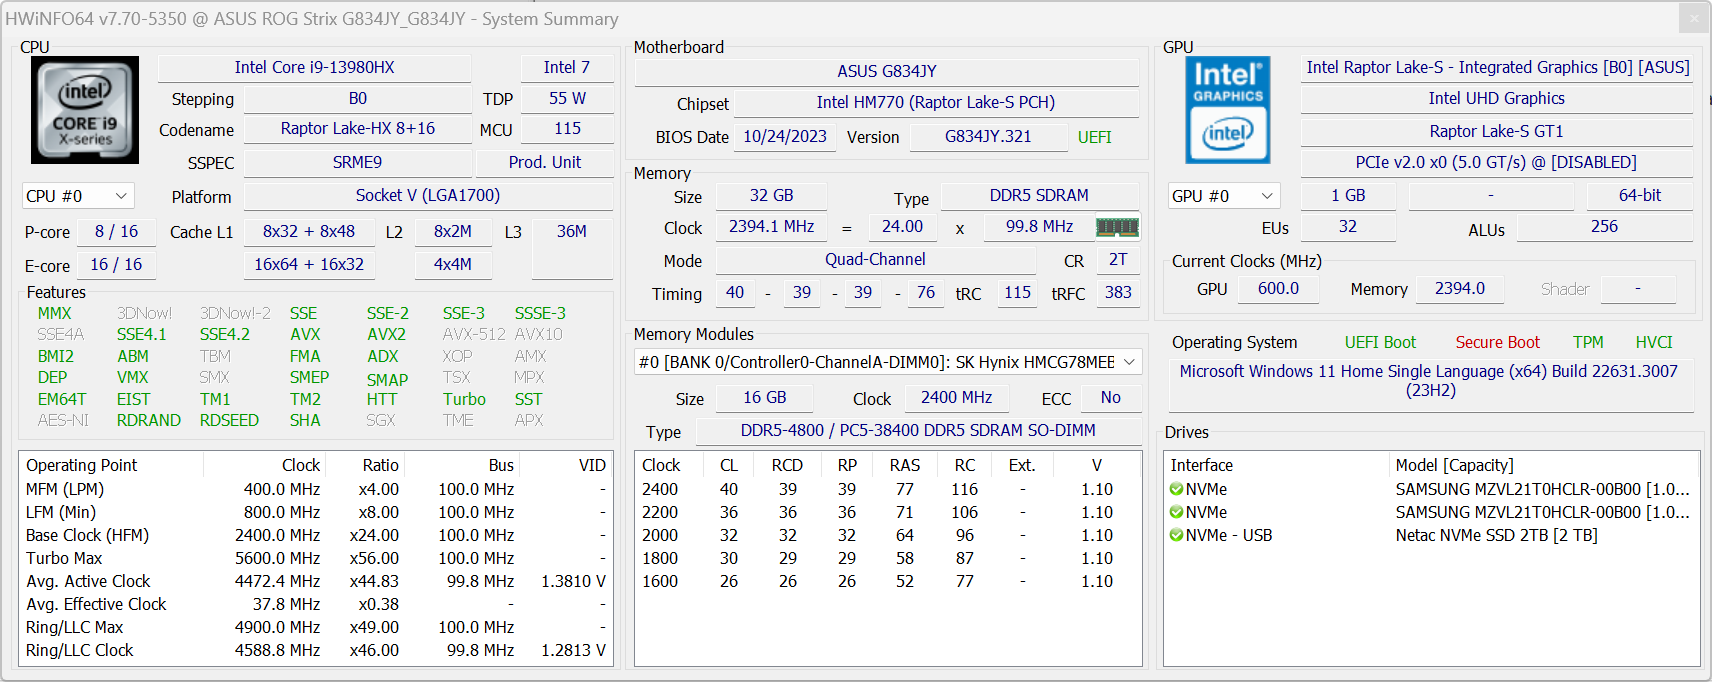Image resolution: width=1712 pixels, height=682 pixels.
Task: Expand the SK Hynix memory module dropdown
Action: pyautogui.click(x=1129, y=362)
